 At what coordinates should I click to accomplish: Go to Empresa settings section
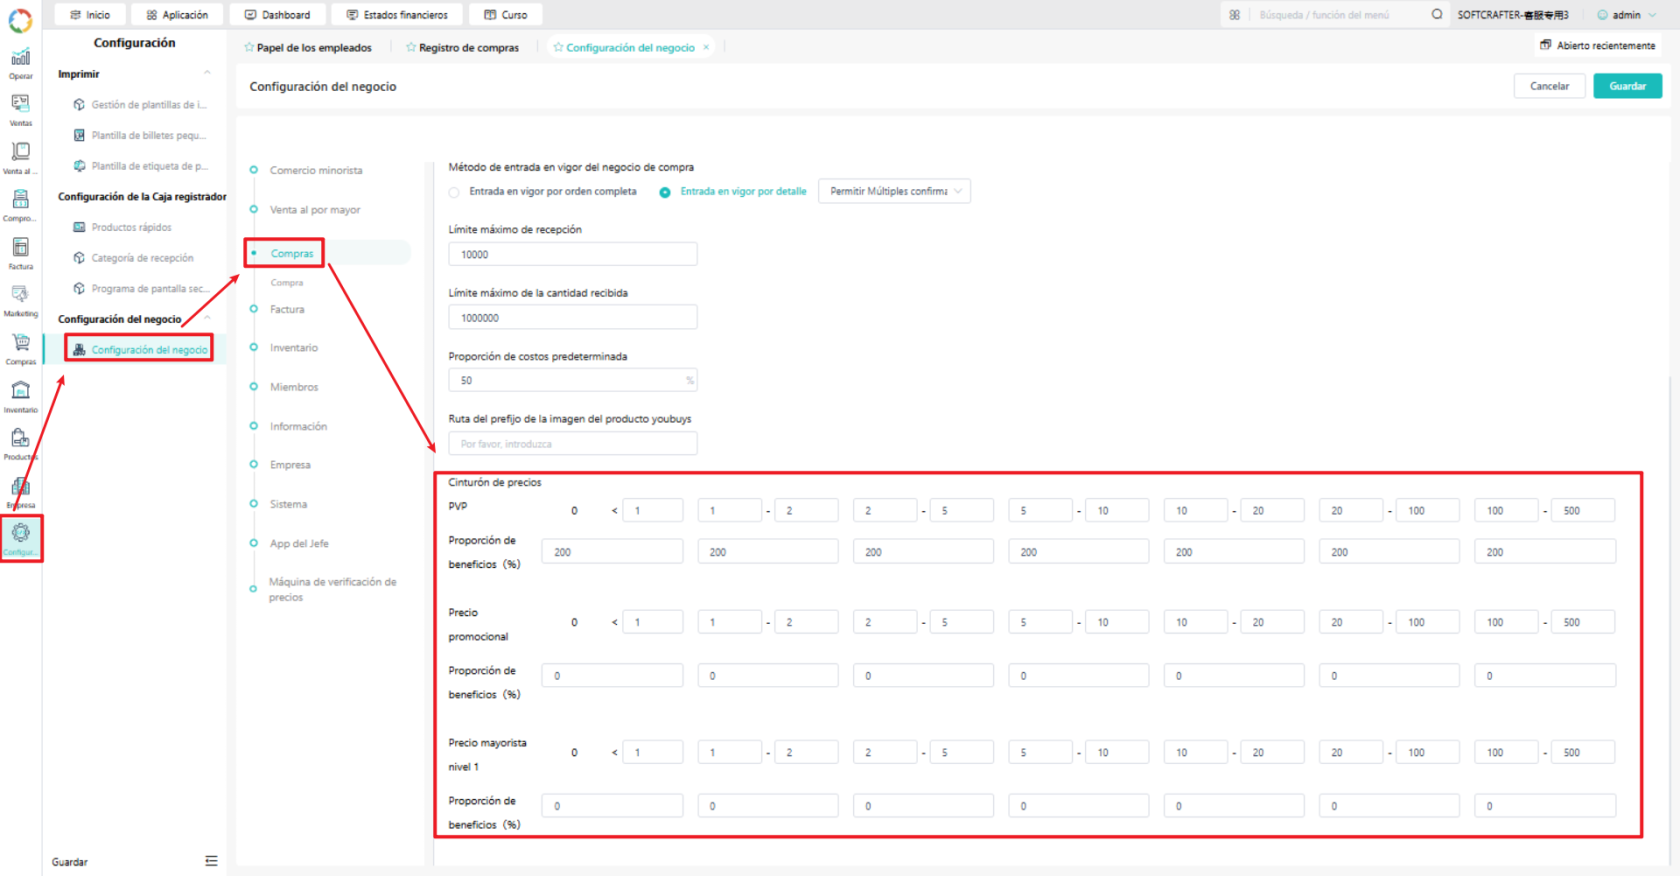[x=290, y=465]
